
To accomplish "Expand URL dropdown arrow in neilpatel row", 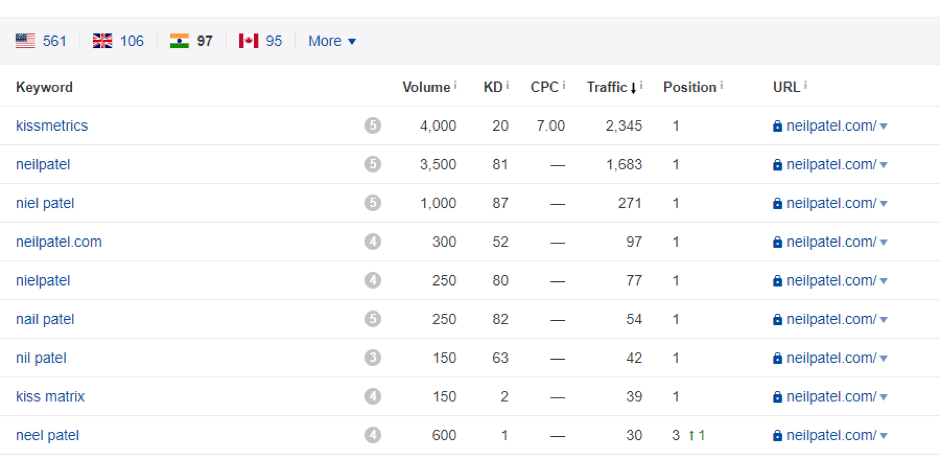I will (x=884, y=165).
